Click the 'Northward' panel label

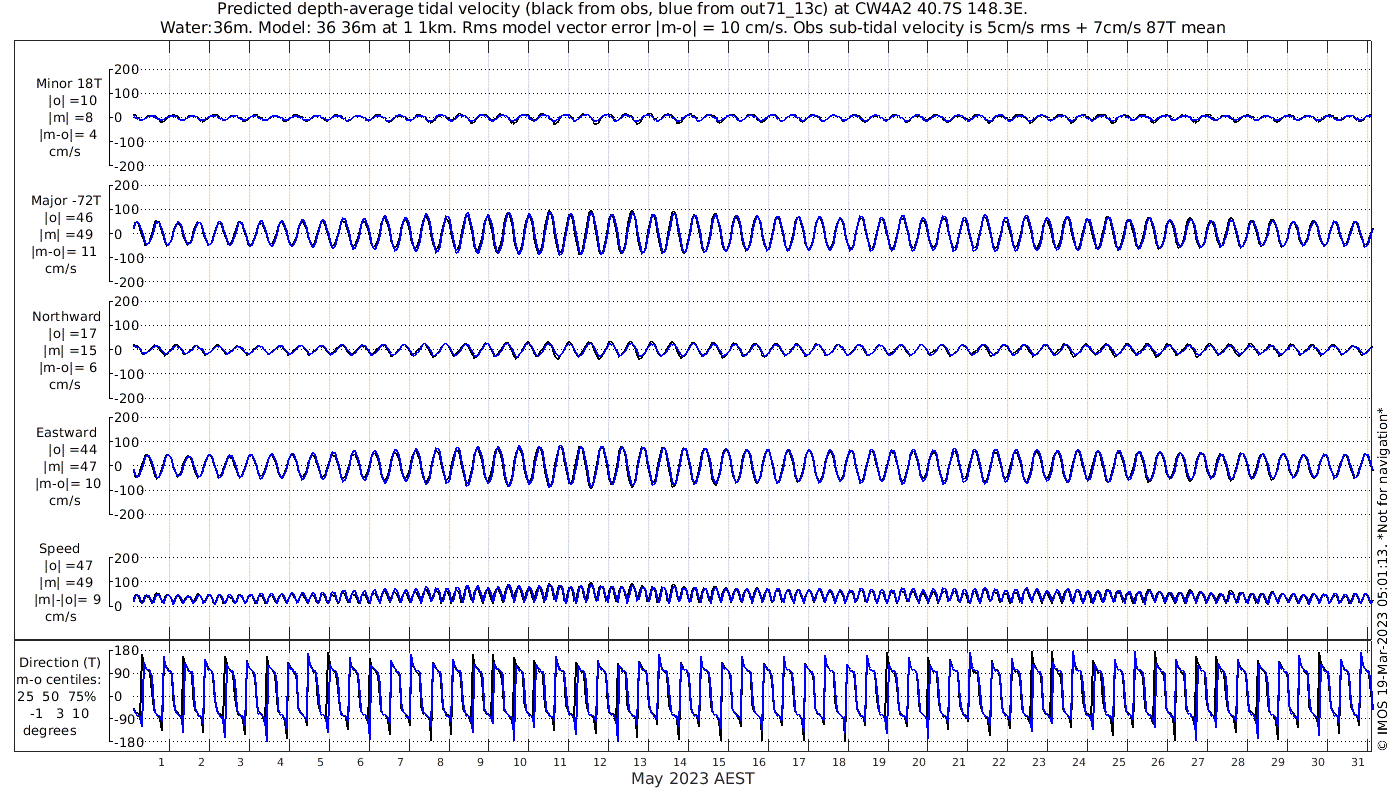(66, 316)
